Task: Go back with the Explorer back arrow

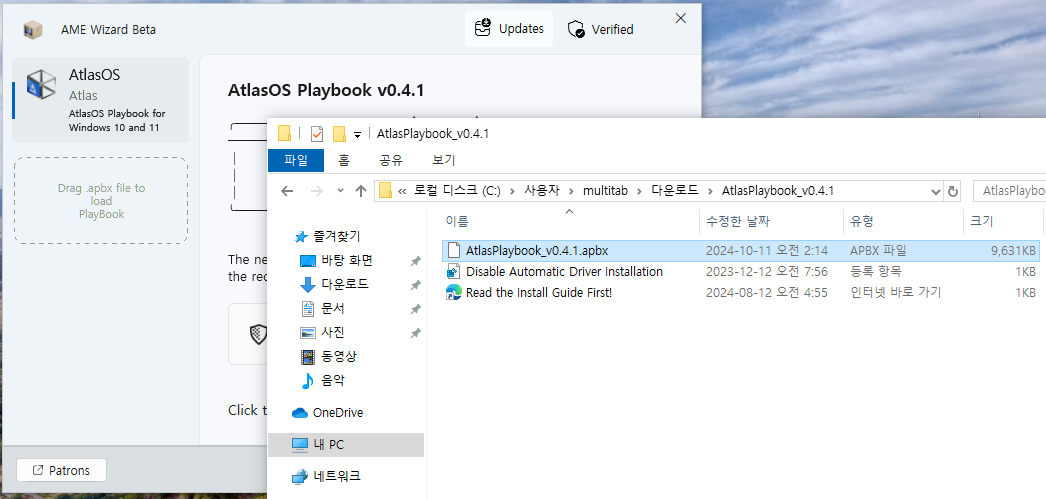Action: click(287, 191)
